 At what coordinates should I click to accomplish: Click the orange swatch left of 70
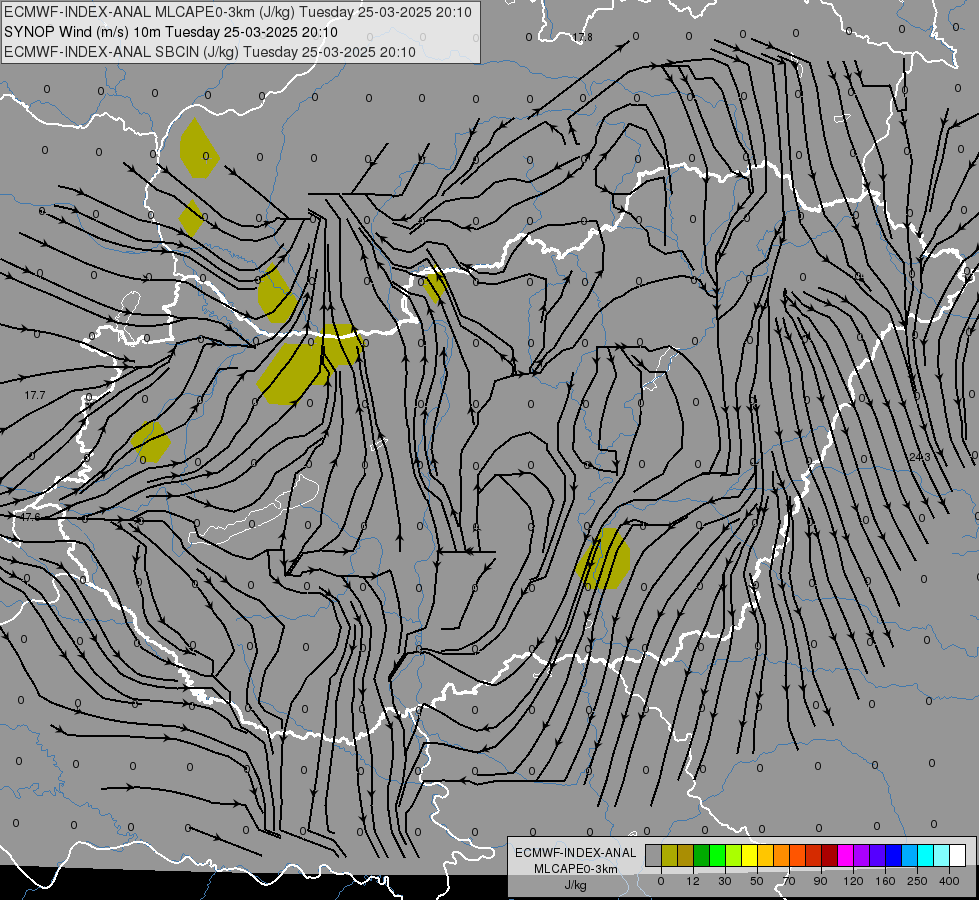pos(782,855)
